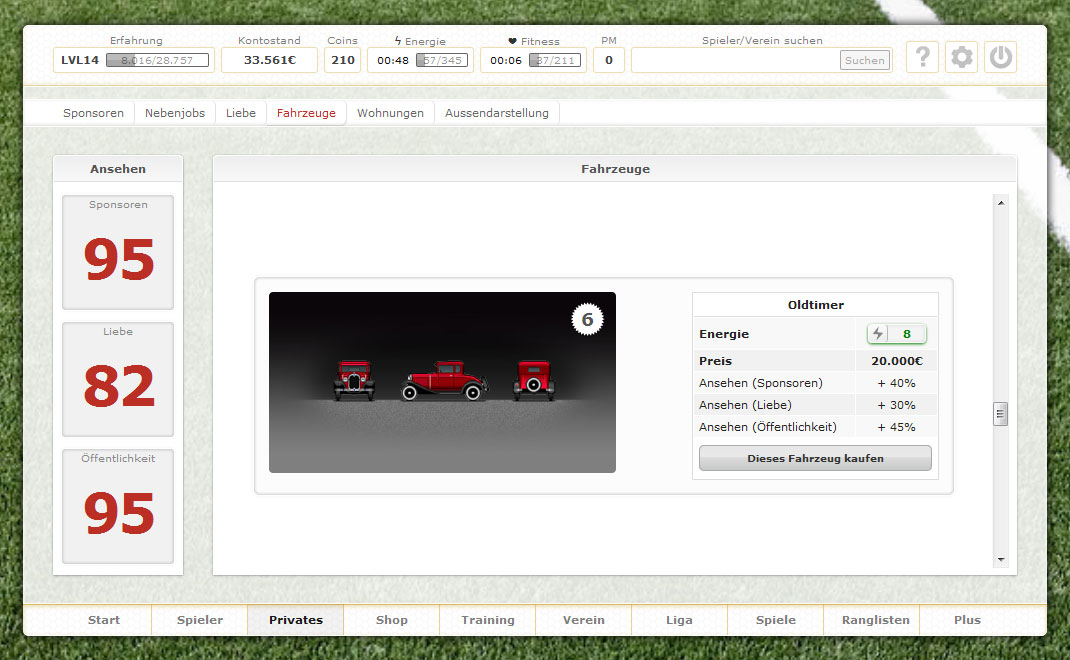Go to Start in bottom navigation
Image resolution: width=1070 pixels, height=660 pixels.
104,620
